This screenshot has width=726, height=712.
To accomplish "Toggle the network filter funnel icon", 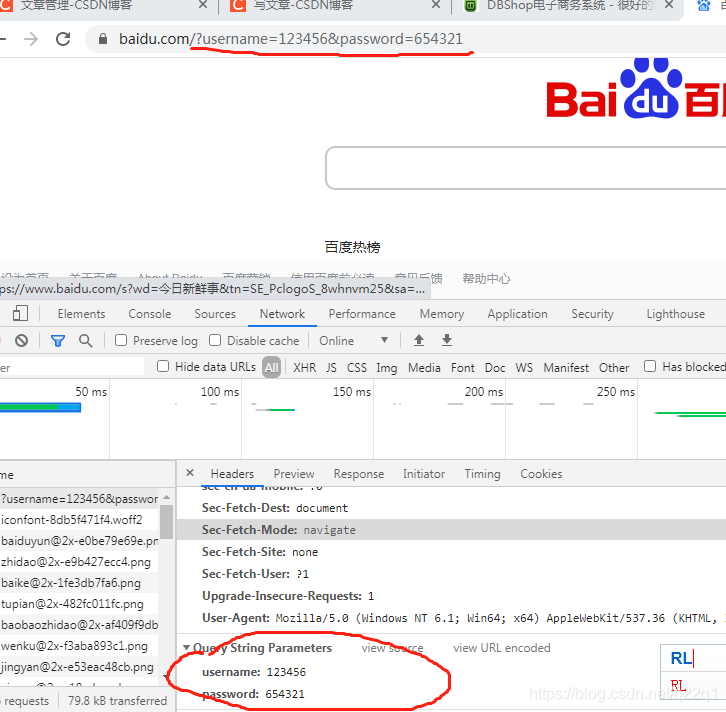I will (x=58, y=341).
